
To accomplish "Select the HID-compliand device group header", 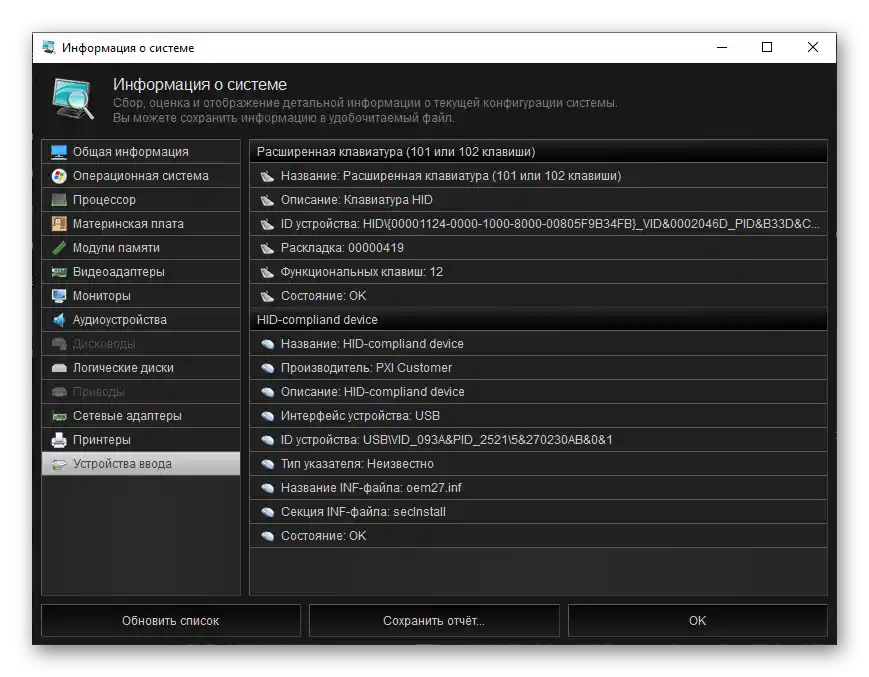I will click(538, 320).
